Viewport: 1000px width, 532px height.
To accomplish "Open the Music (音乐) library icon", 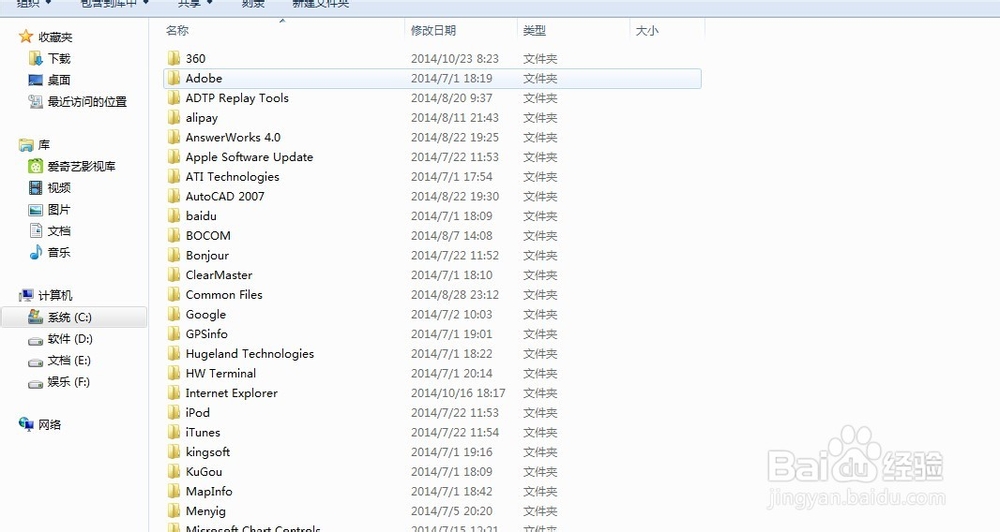I will (x=36, y=253).
